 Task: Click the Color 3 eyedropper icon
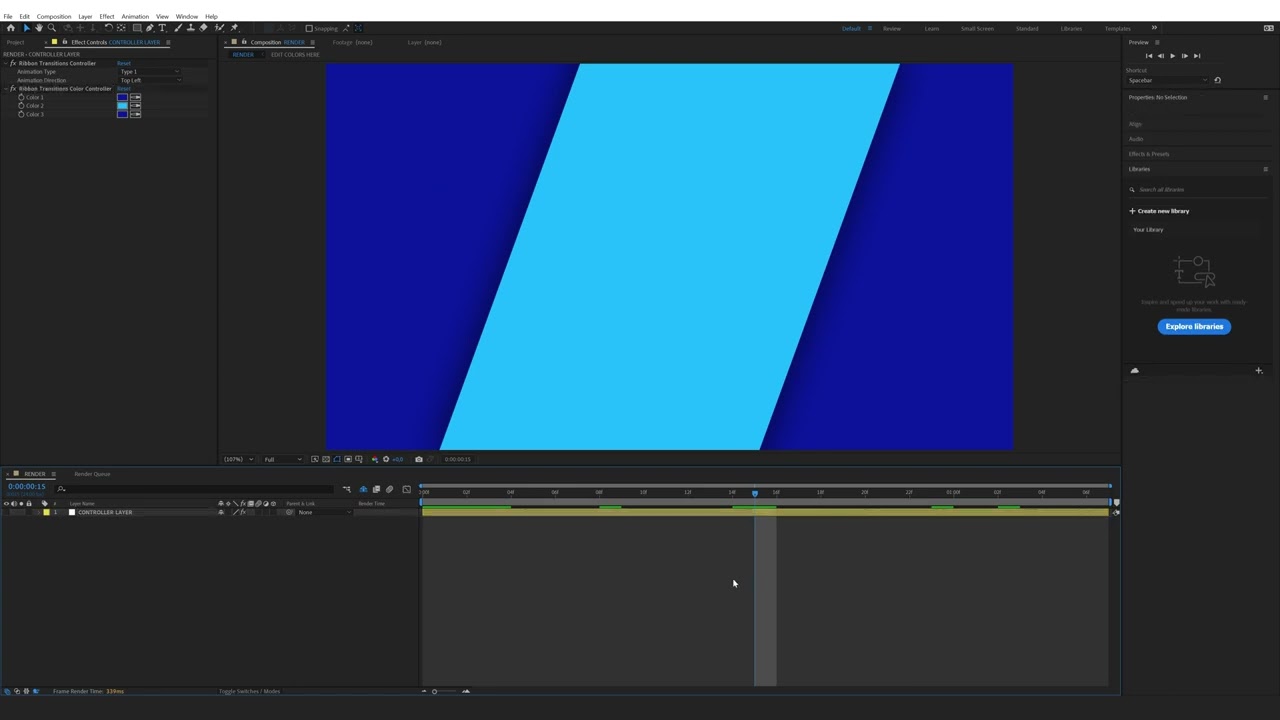point(135,114)
